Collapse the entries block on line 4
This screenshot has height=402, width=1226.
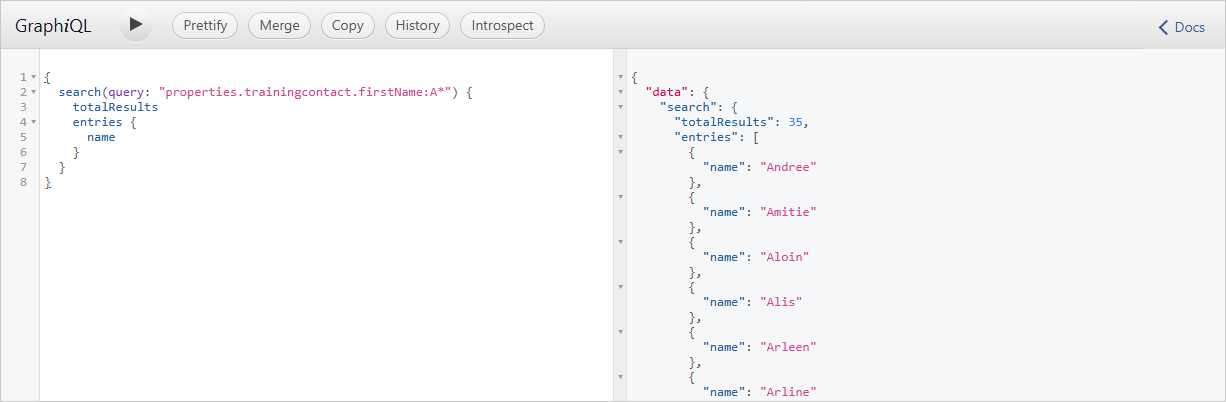(x=34, y=122)
